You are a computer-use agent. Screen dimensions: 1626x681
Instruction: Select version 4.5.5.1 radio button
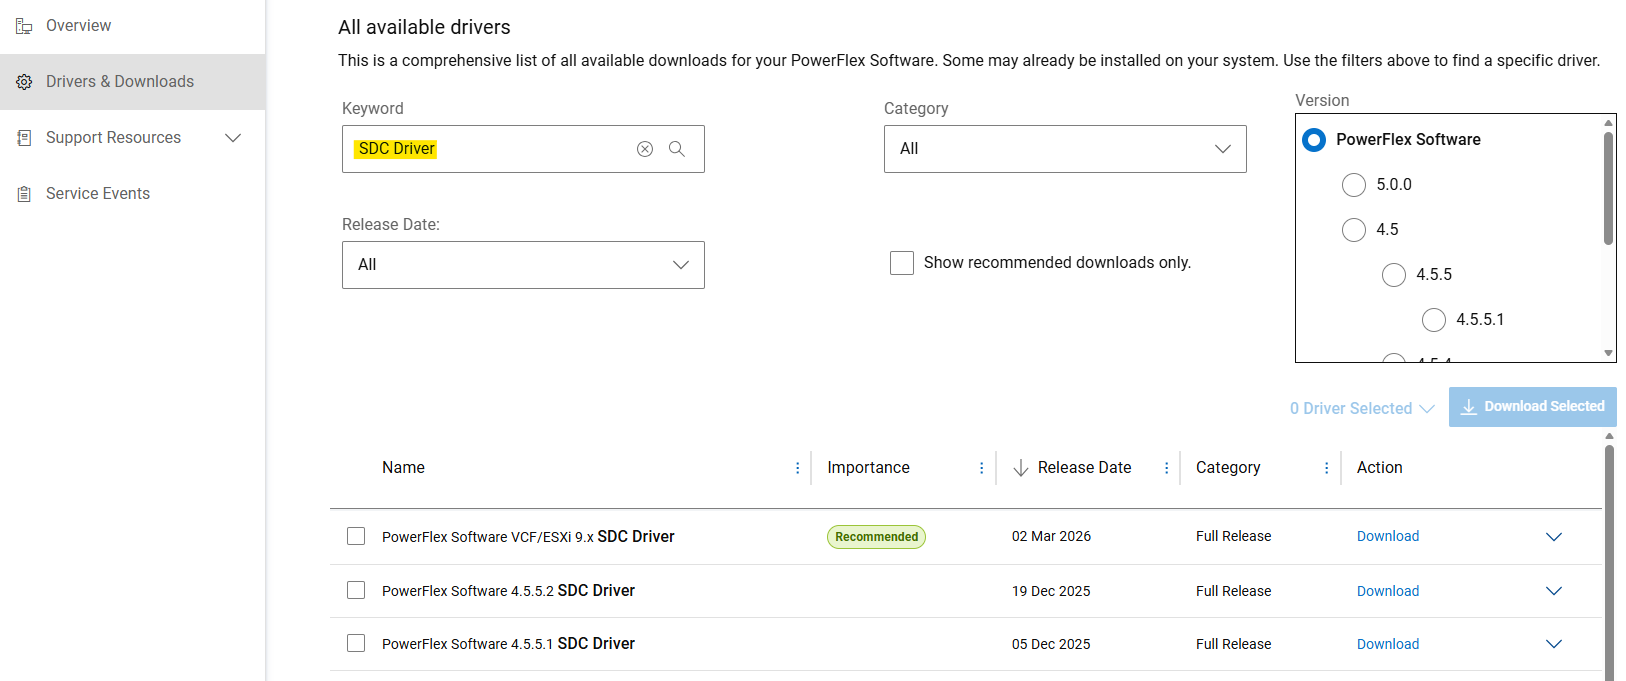[1434, 320]
